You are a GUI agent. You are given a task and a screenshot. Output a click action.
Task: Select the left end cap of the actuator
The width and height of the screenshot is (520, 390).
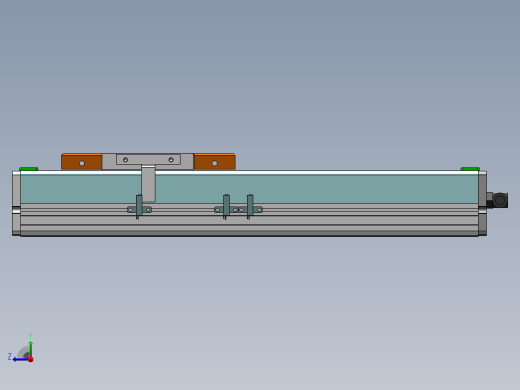click(16, 203)
